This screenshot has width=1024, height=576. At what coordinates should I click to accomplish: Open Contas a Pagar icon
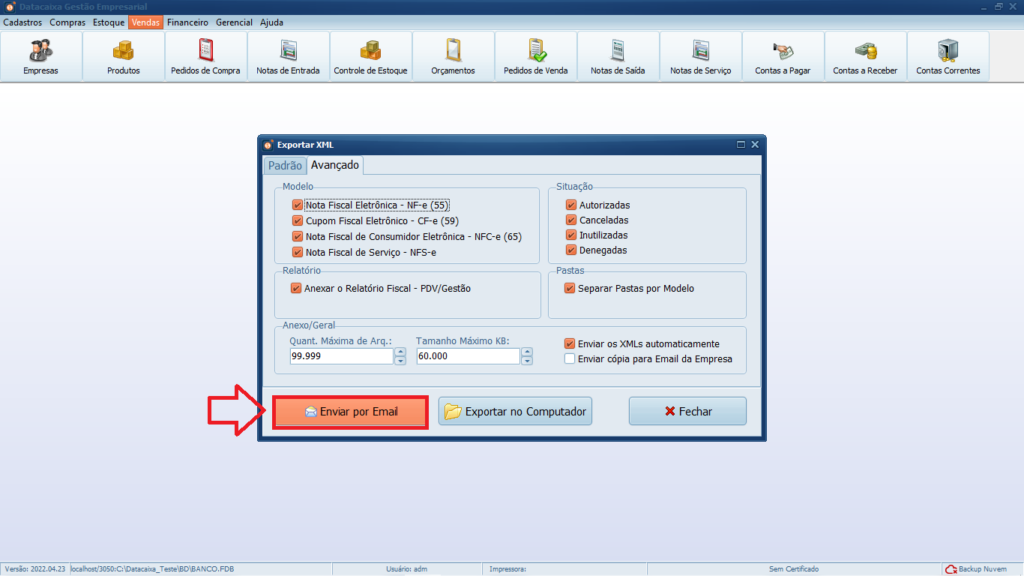coord(782,57)
